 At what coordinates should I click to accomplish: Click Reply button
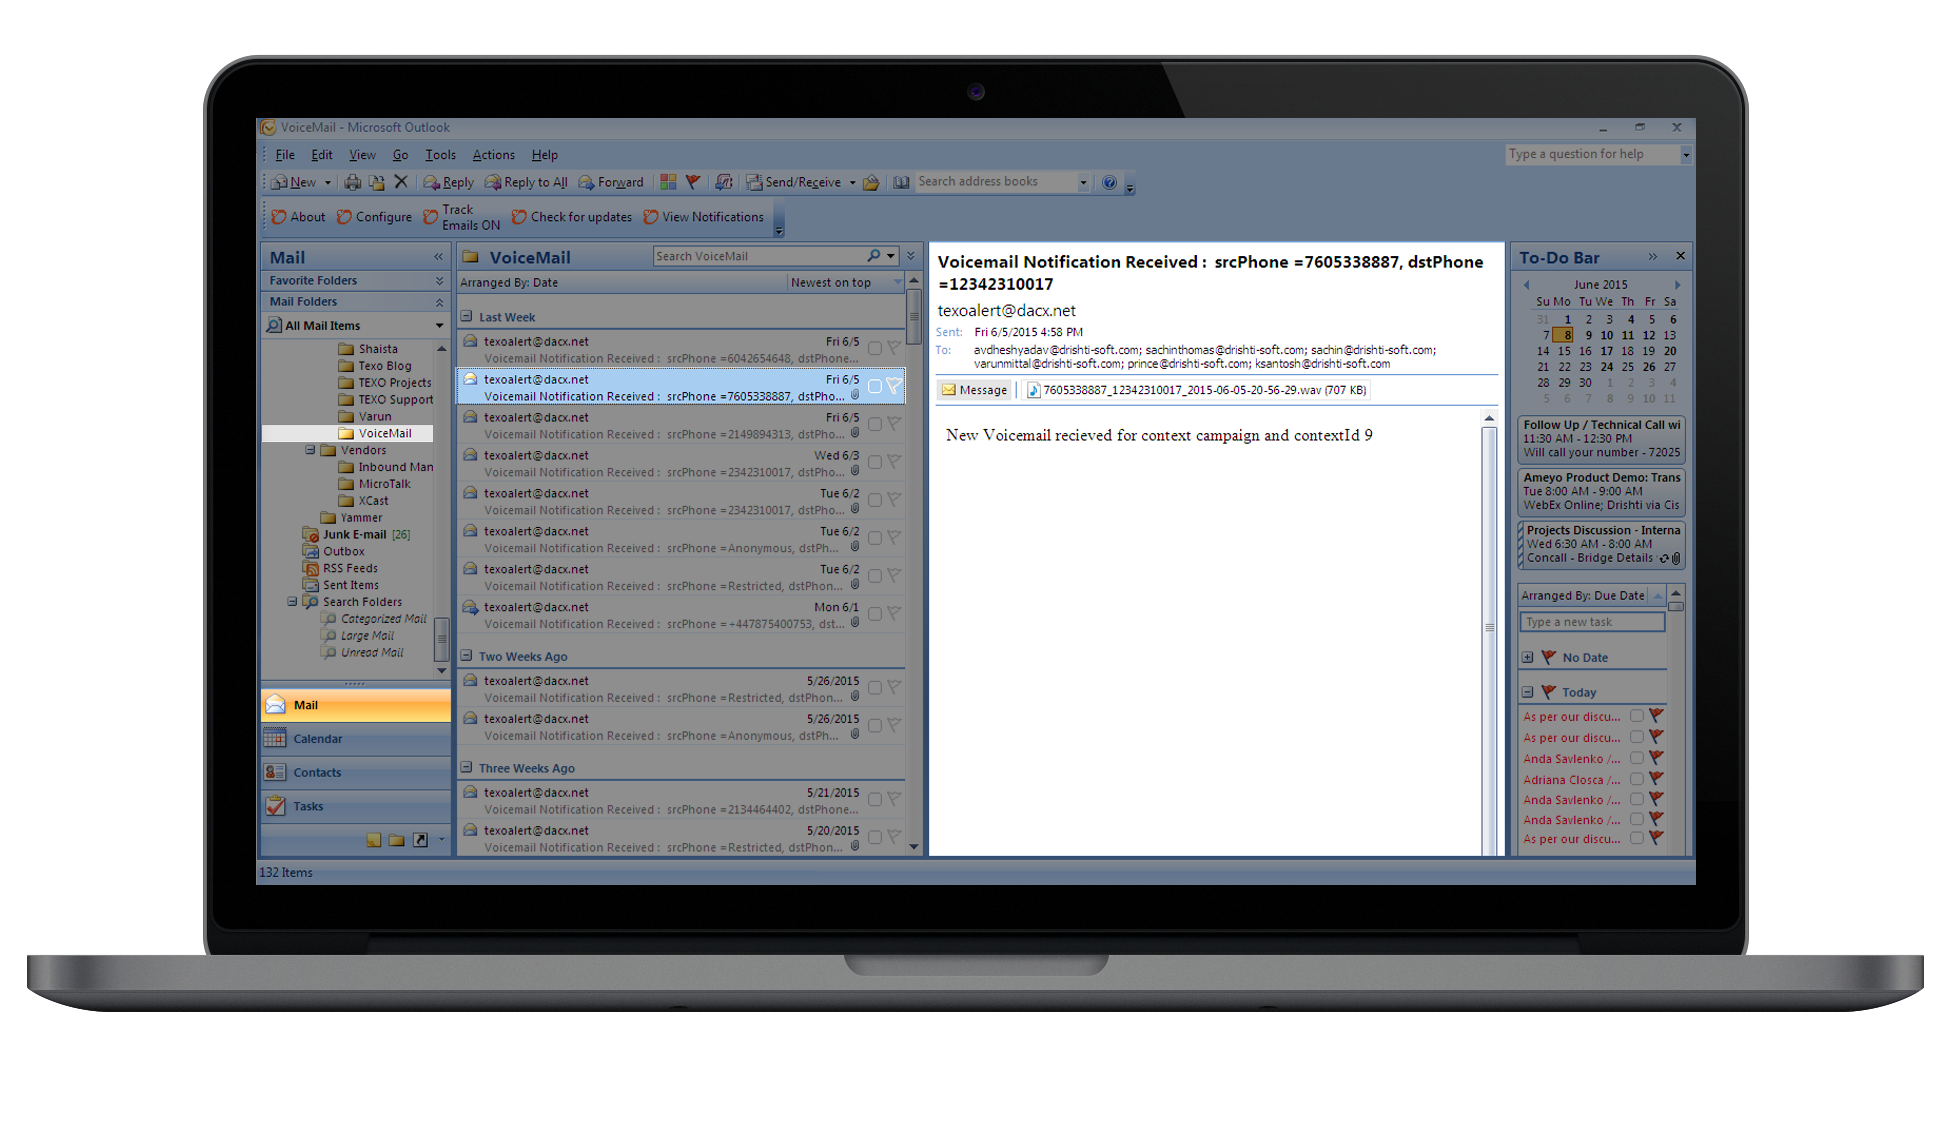[449, 182]
